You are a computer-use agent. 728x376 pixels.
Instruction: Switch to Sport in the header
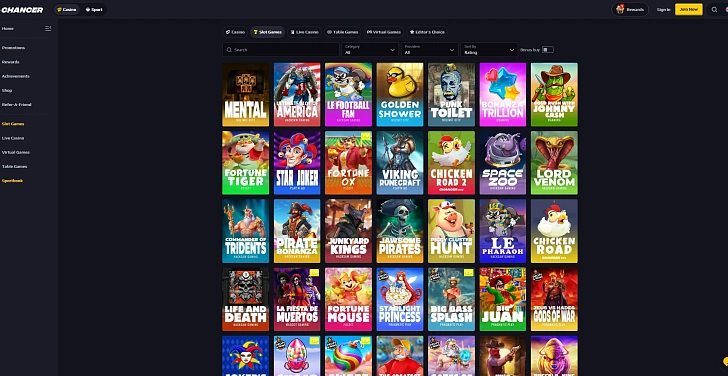point(94,10)
